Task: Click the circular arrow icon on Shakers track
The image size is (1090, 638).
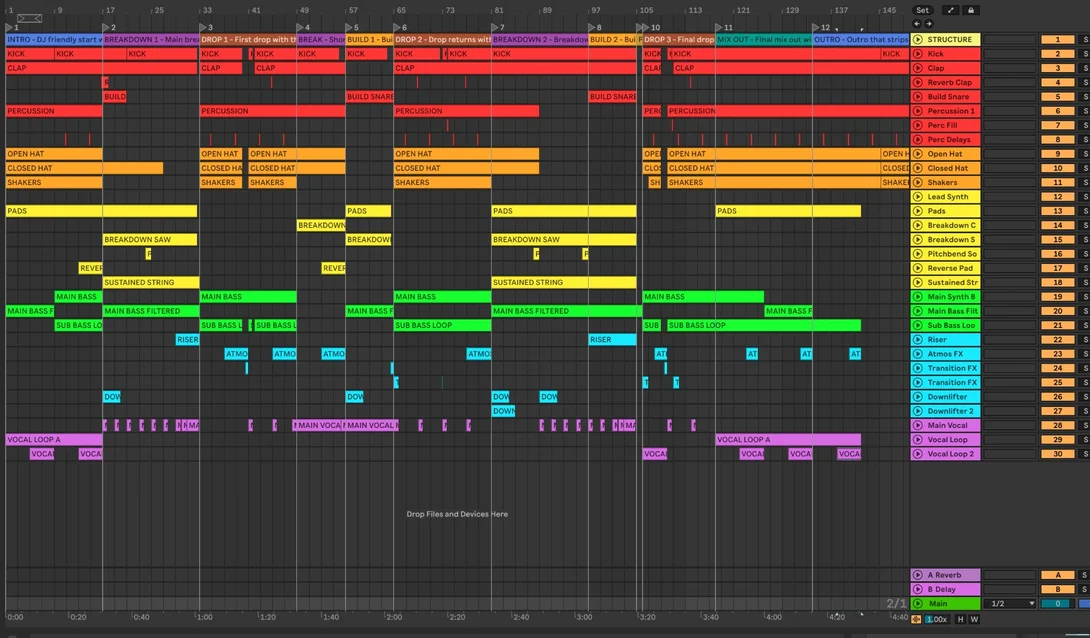Action: tap(918, 182)
